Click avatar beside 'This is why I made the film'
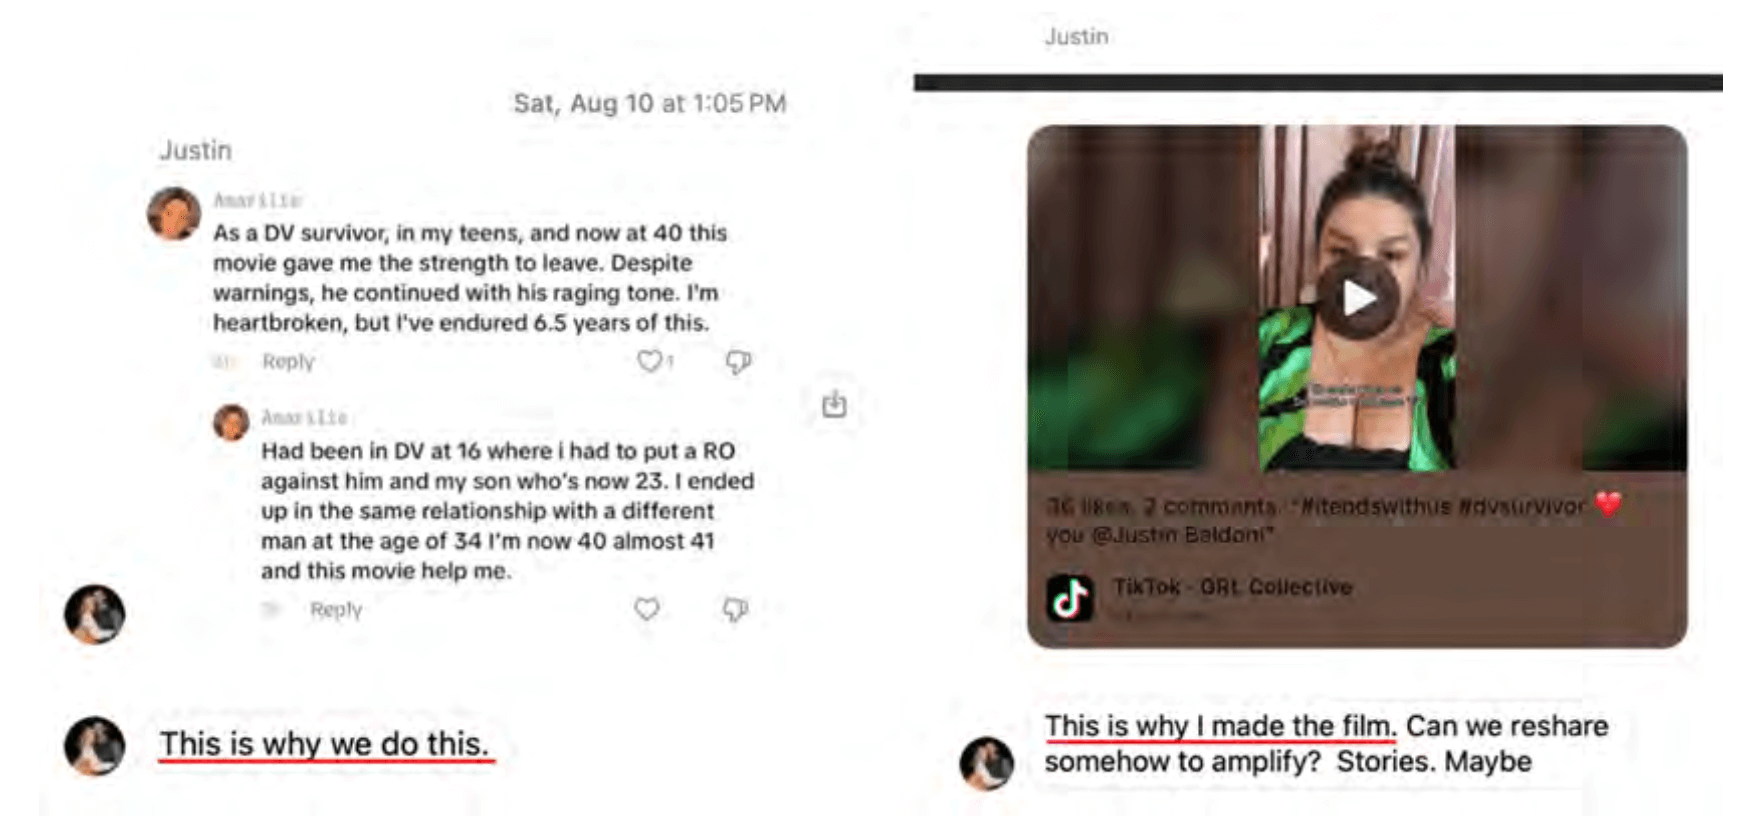The height and width of the screenshot is (820, 1754). (x=986, y=763)
